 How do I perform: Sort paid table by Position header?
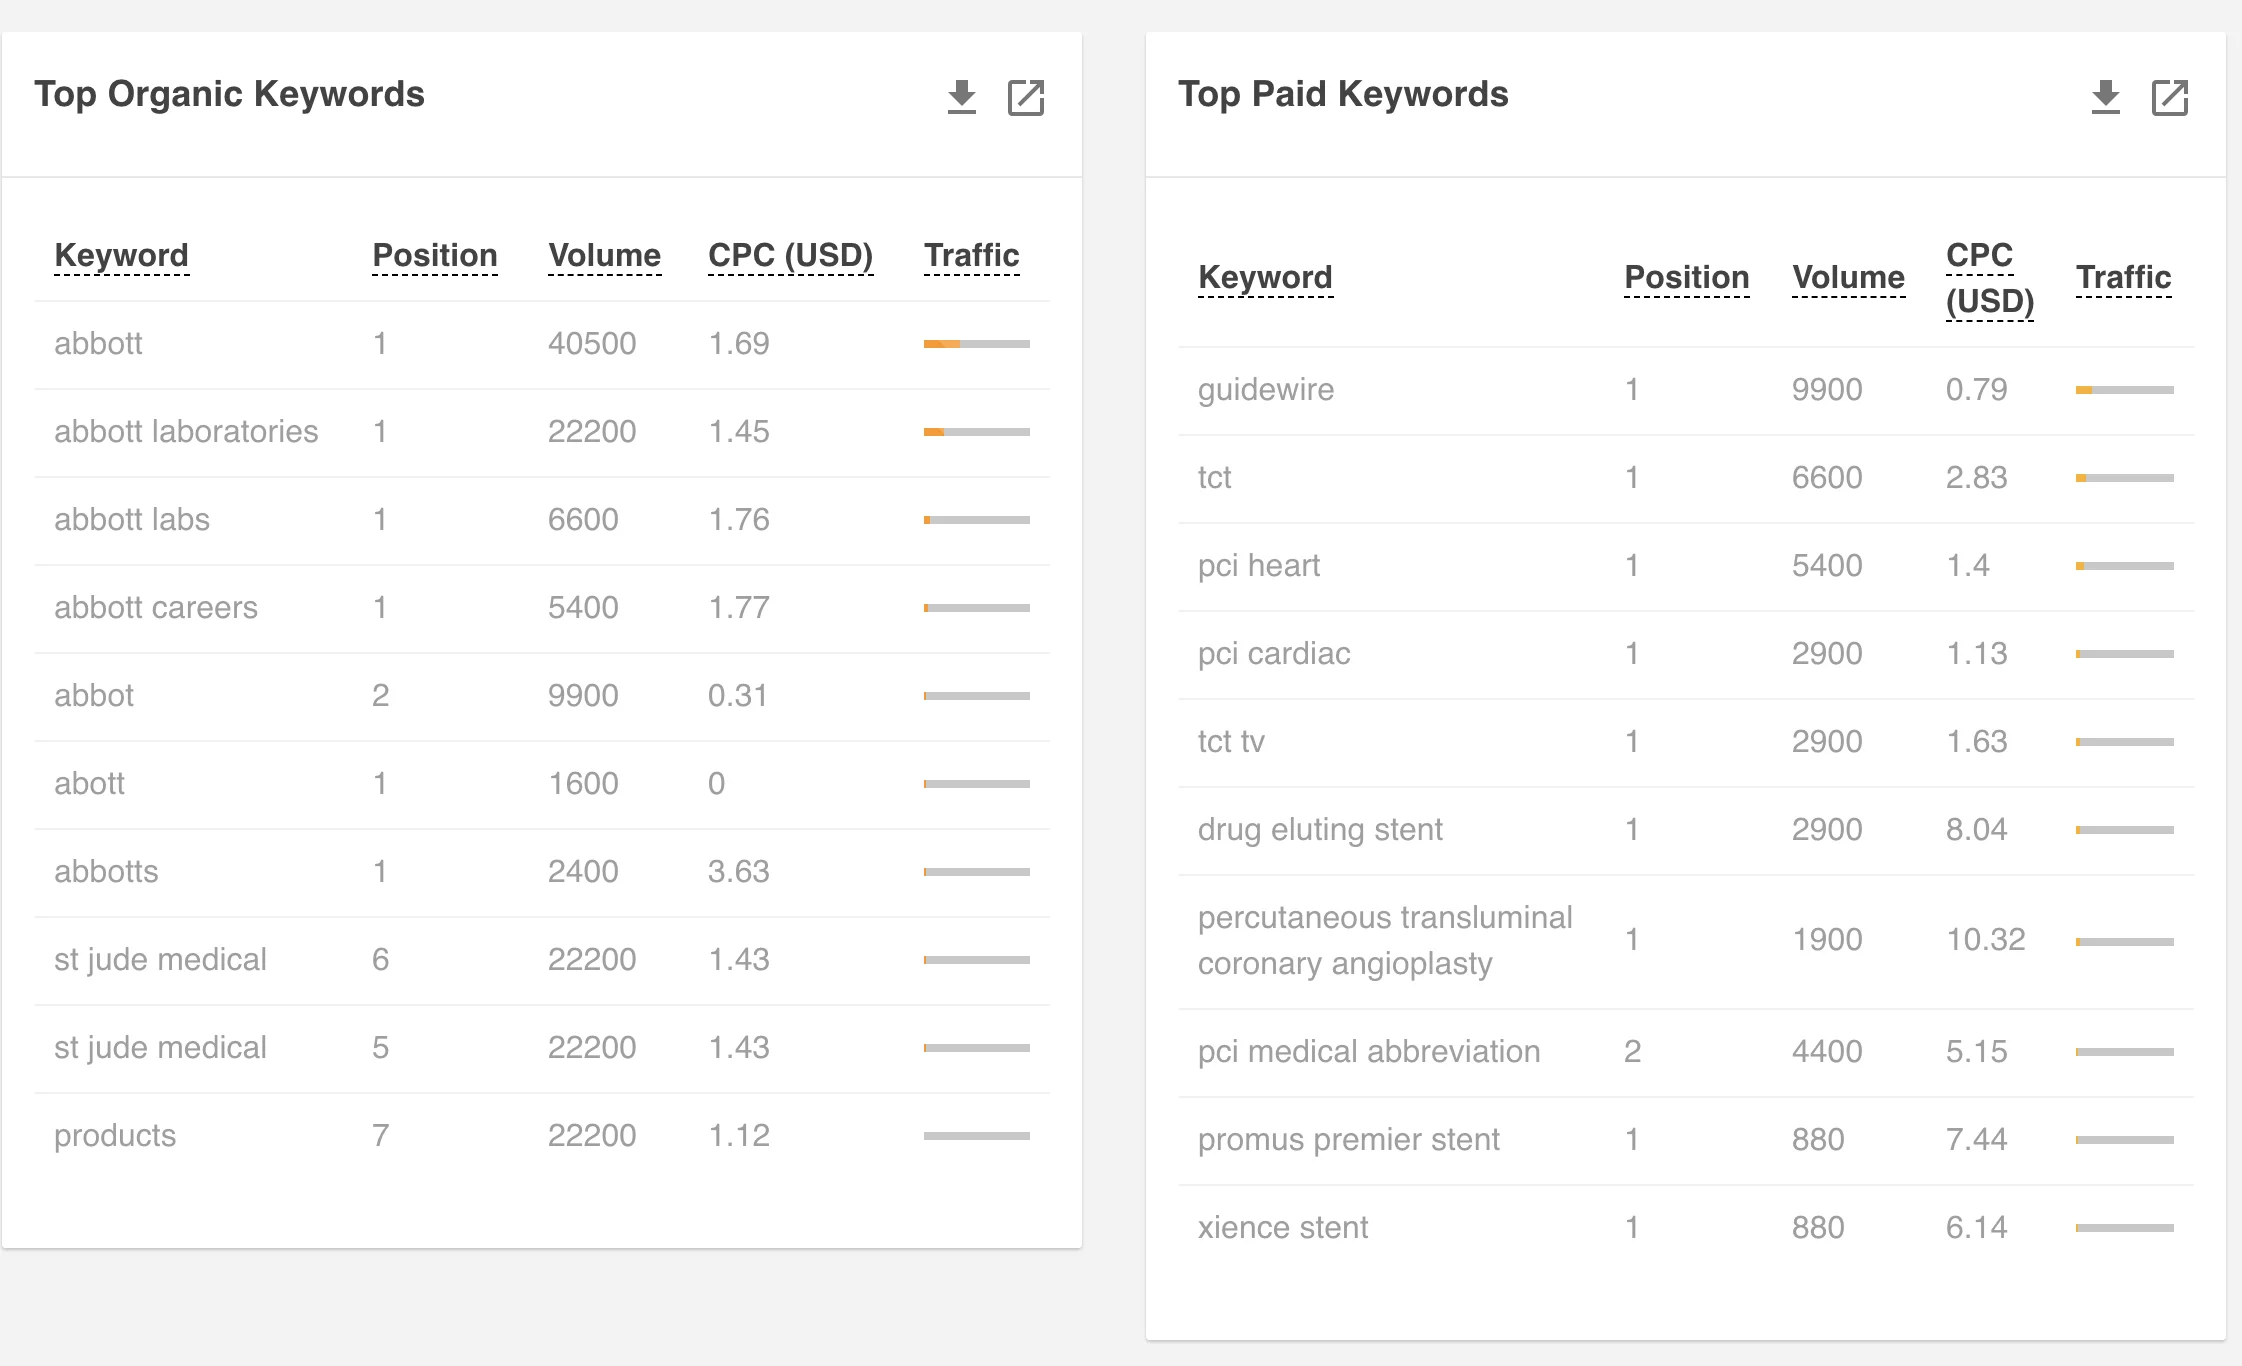pyautogui.click(x=1687, y=277)
